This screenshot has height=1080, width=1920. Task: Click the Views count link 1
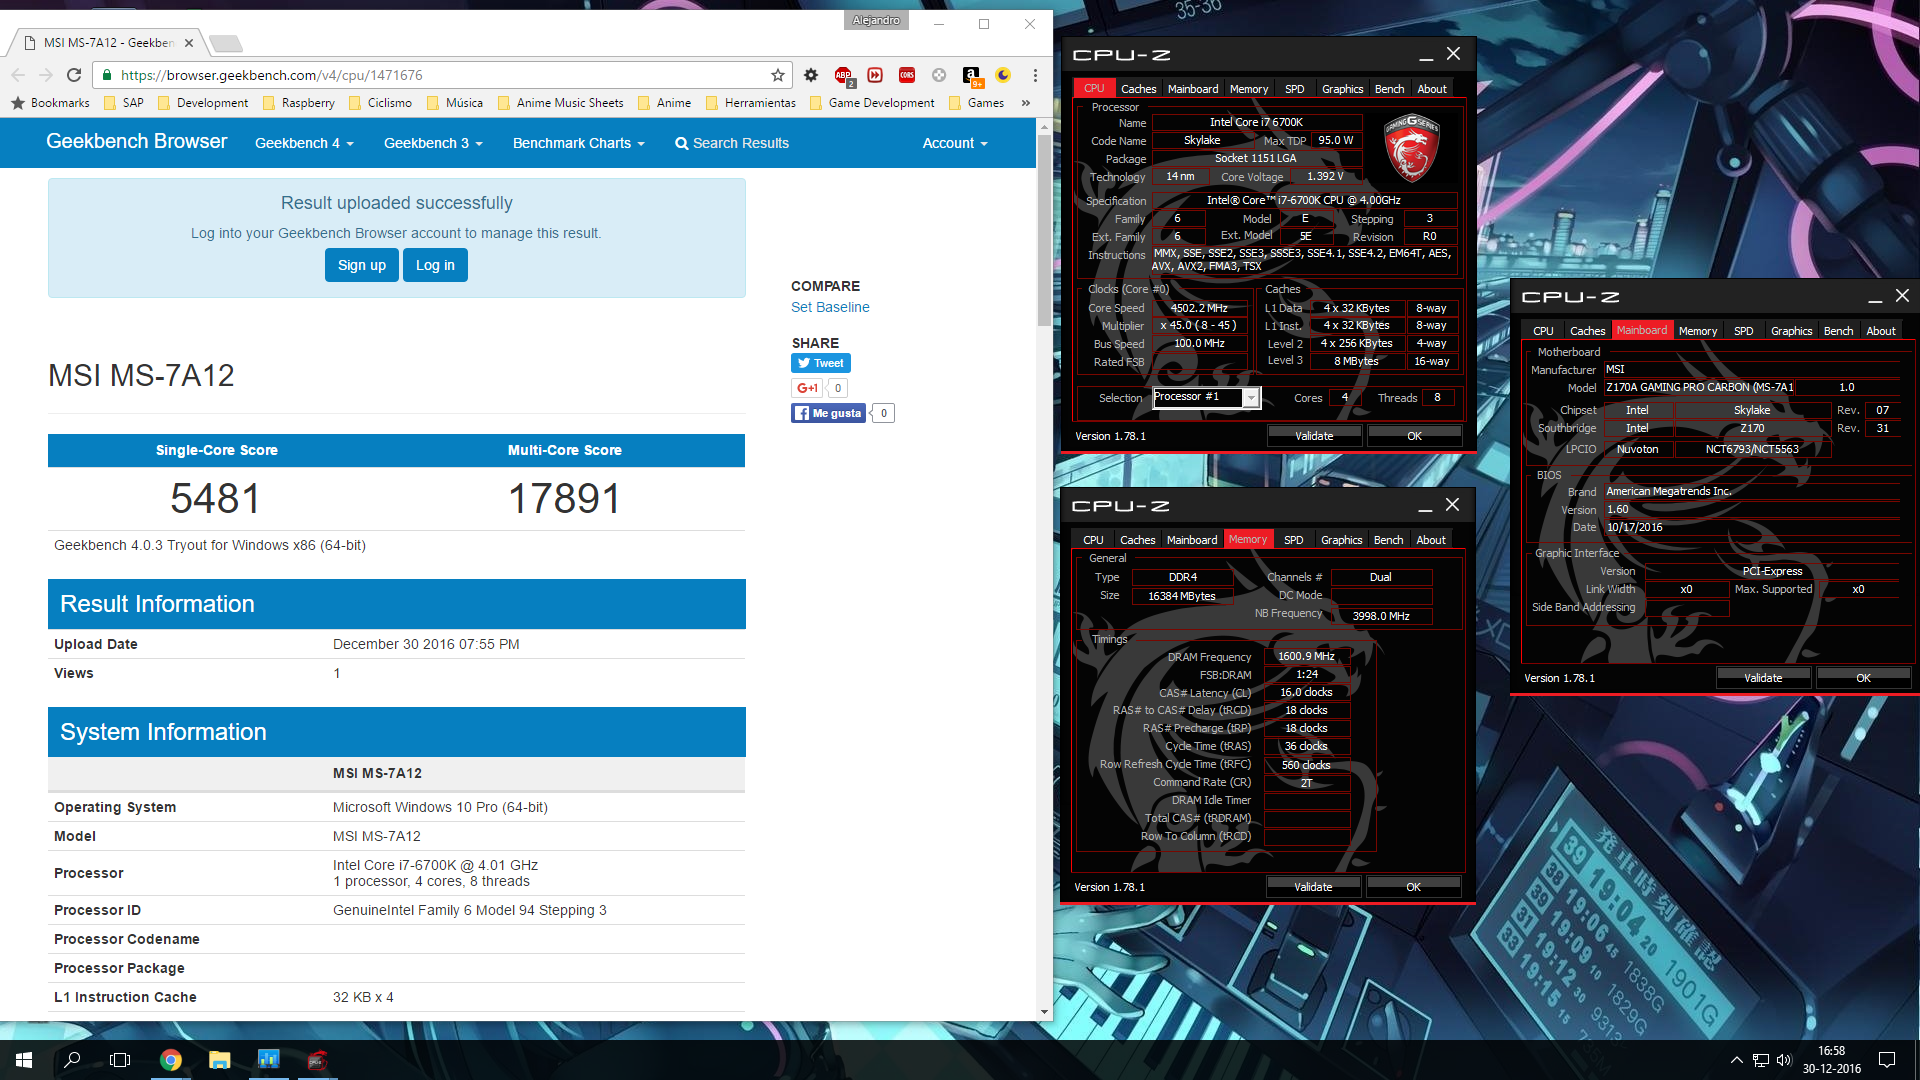pyautogui.click(x=337, y=673)
